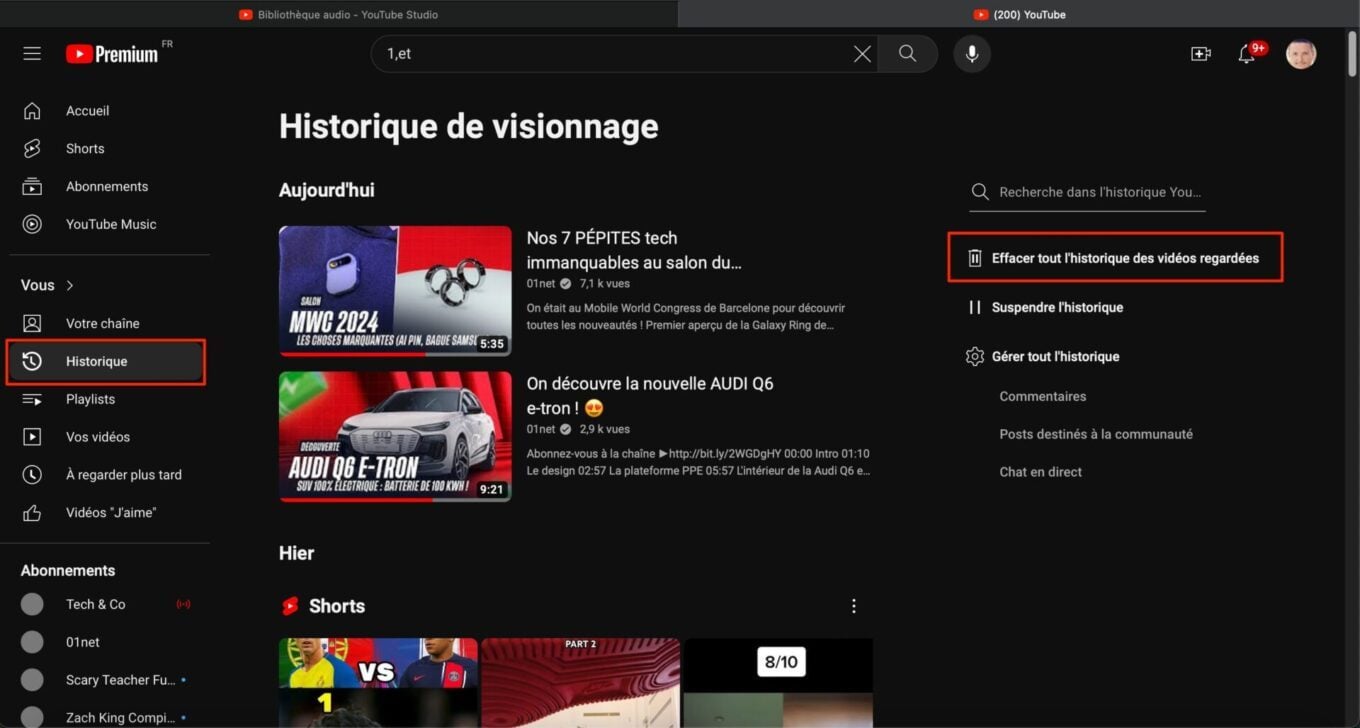The height and width of the screenshot is (728, 1360).
Task: Open the MWC 2024 video thumbnail
Action: tap(395, 291)
